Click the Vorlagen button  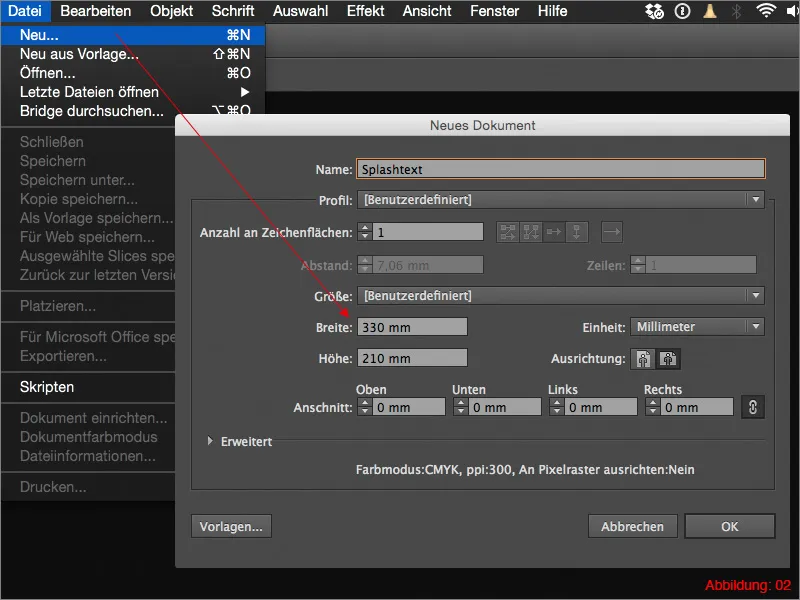click(x=231, y=526)
